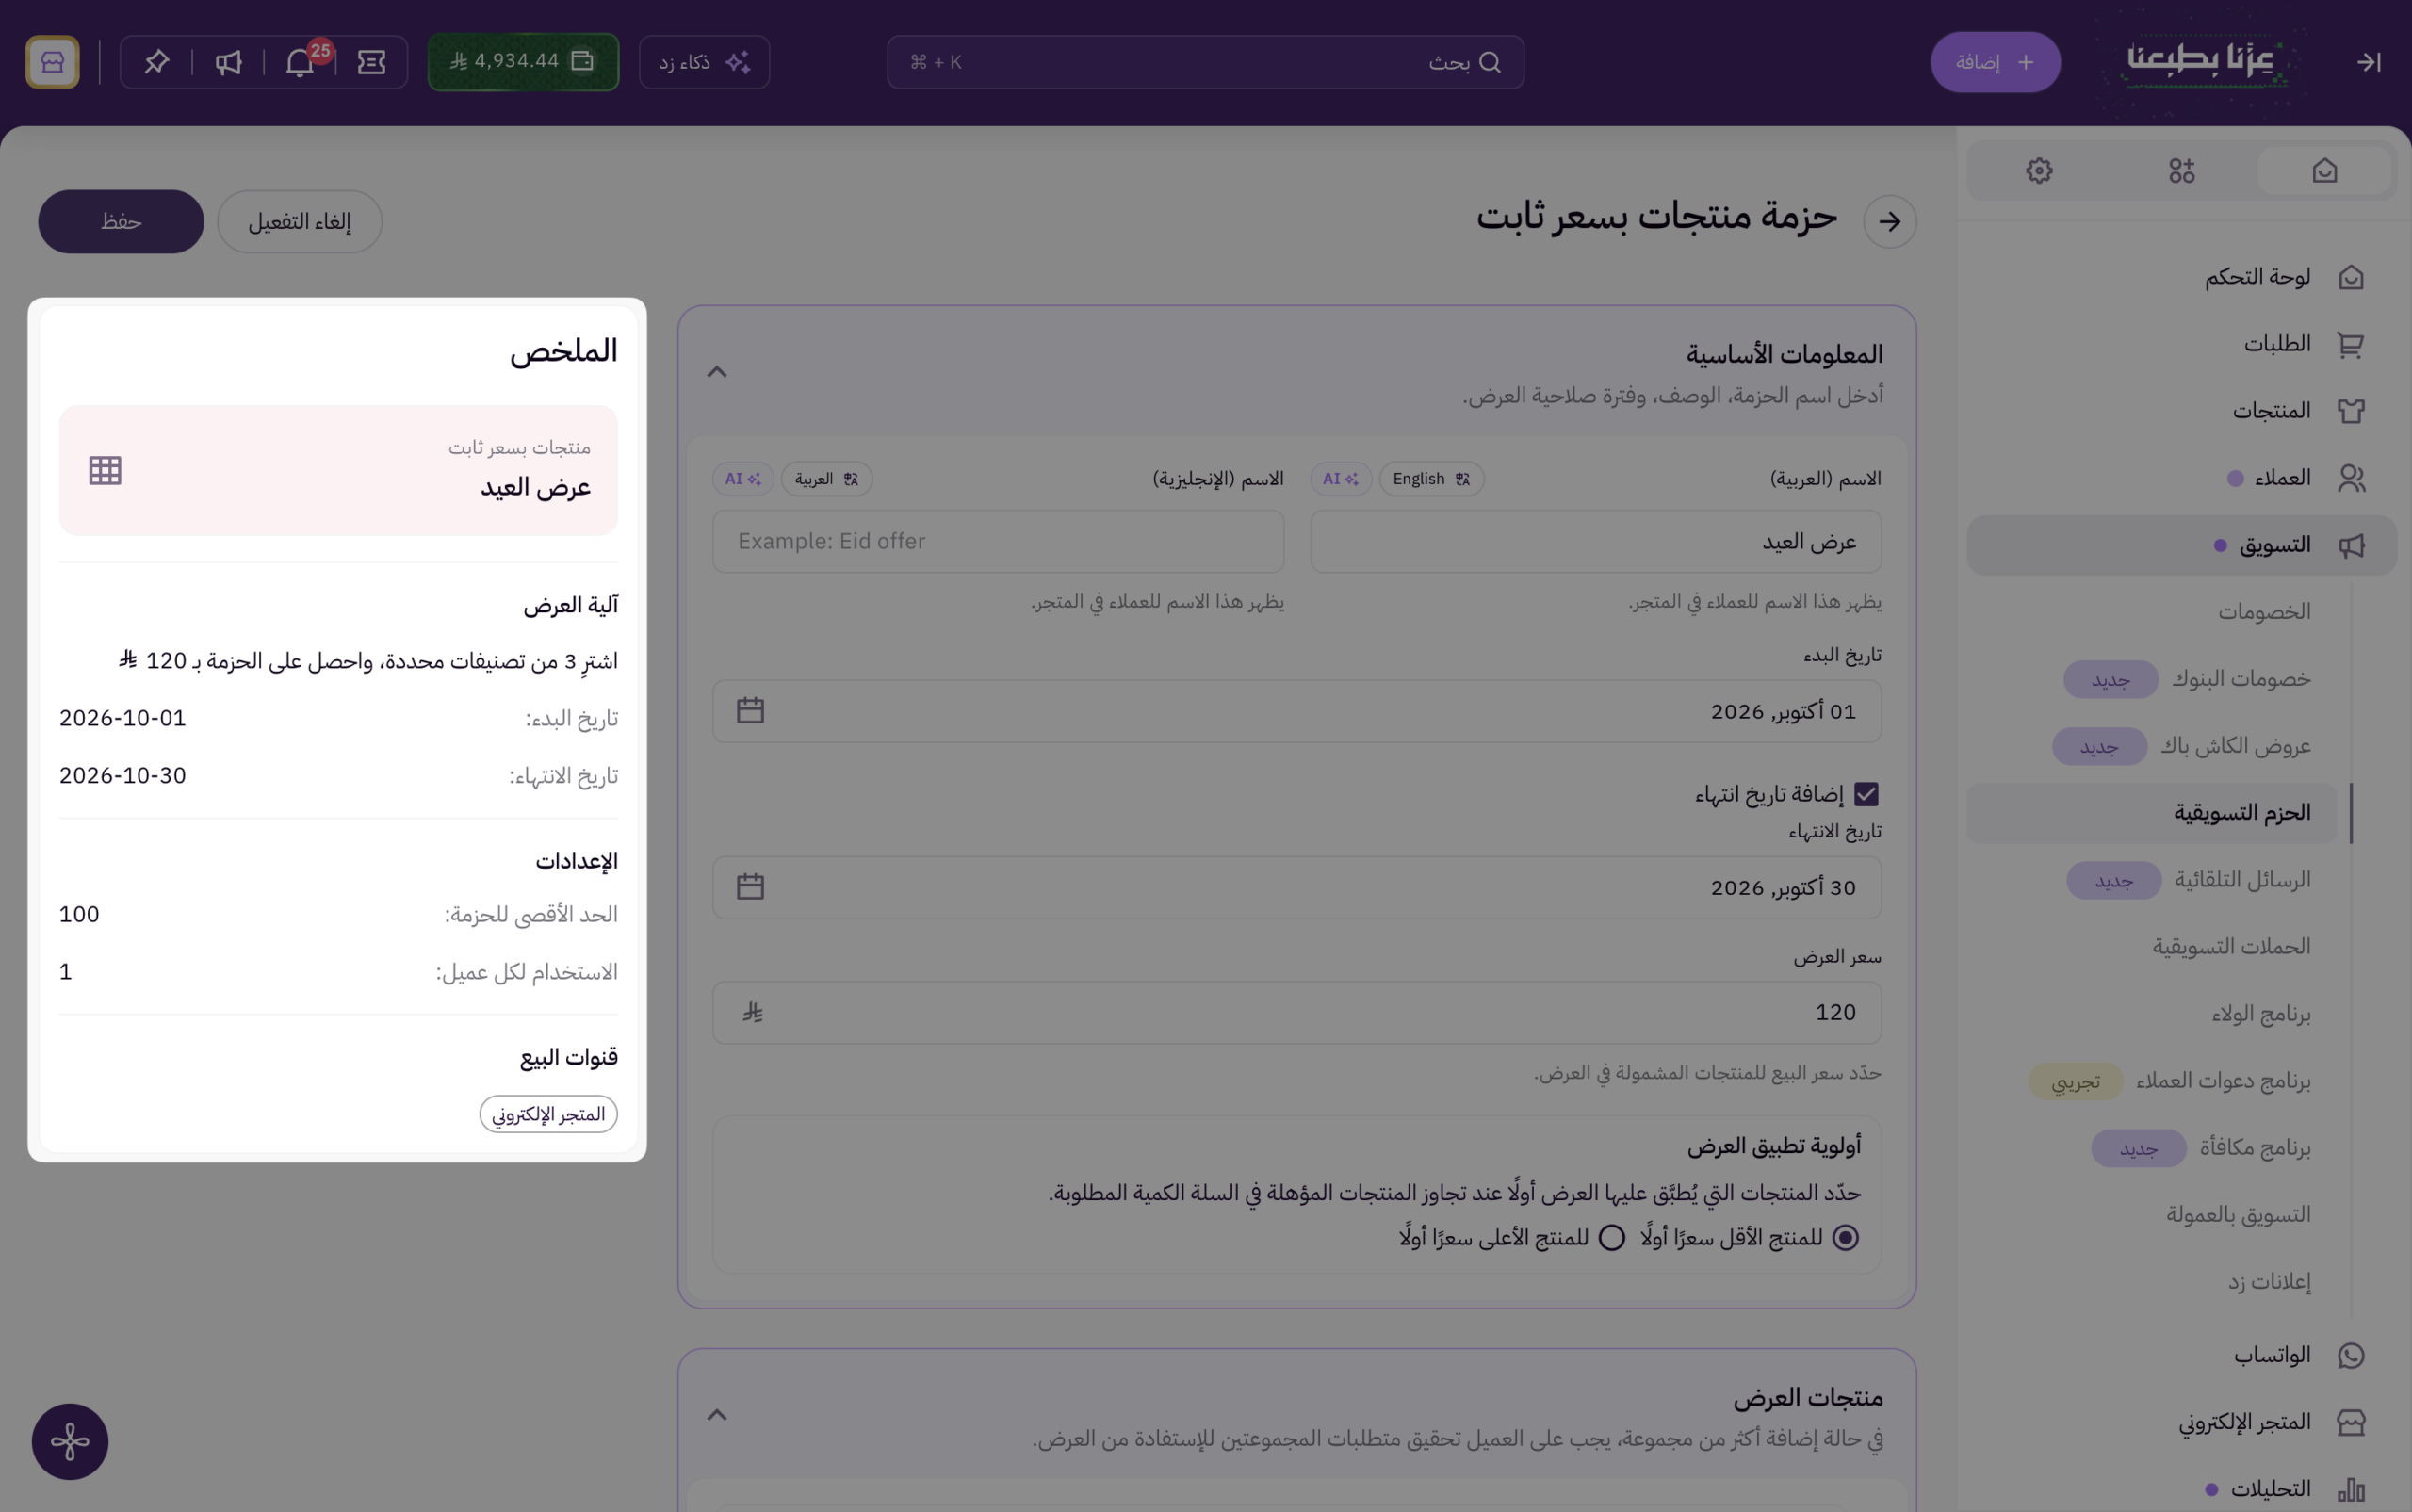Click English translate chip for Arabic name

click(1431, 479)
